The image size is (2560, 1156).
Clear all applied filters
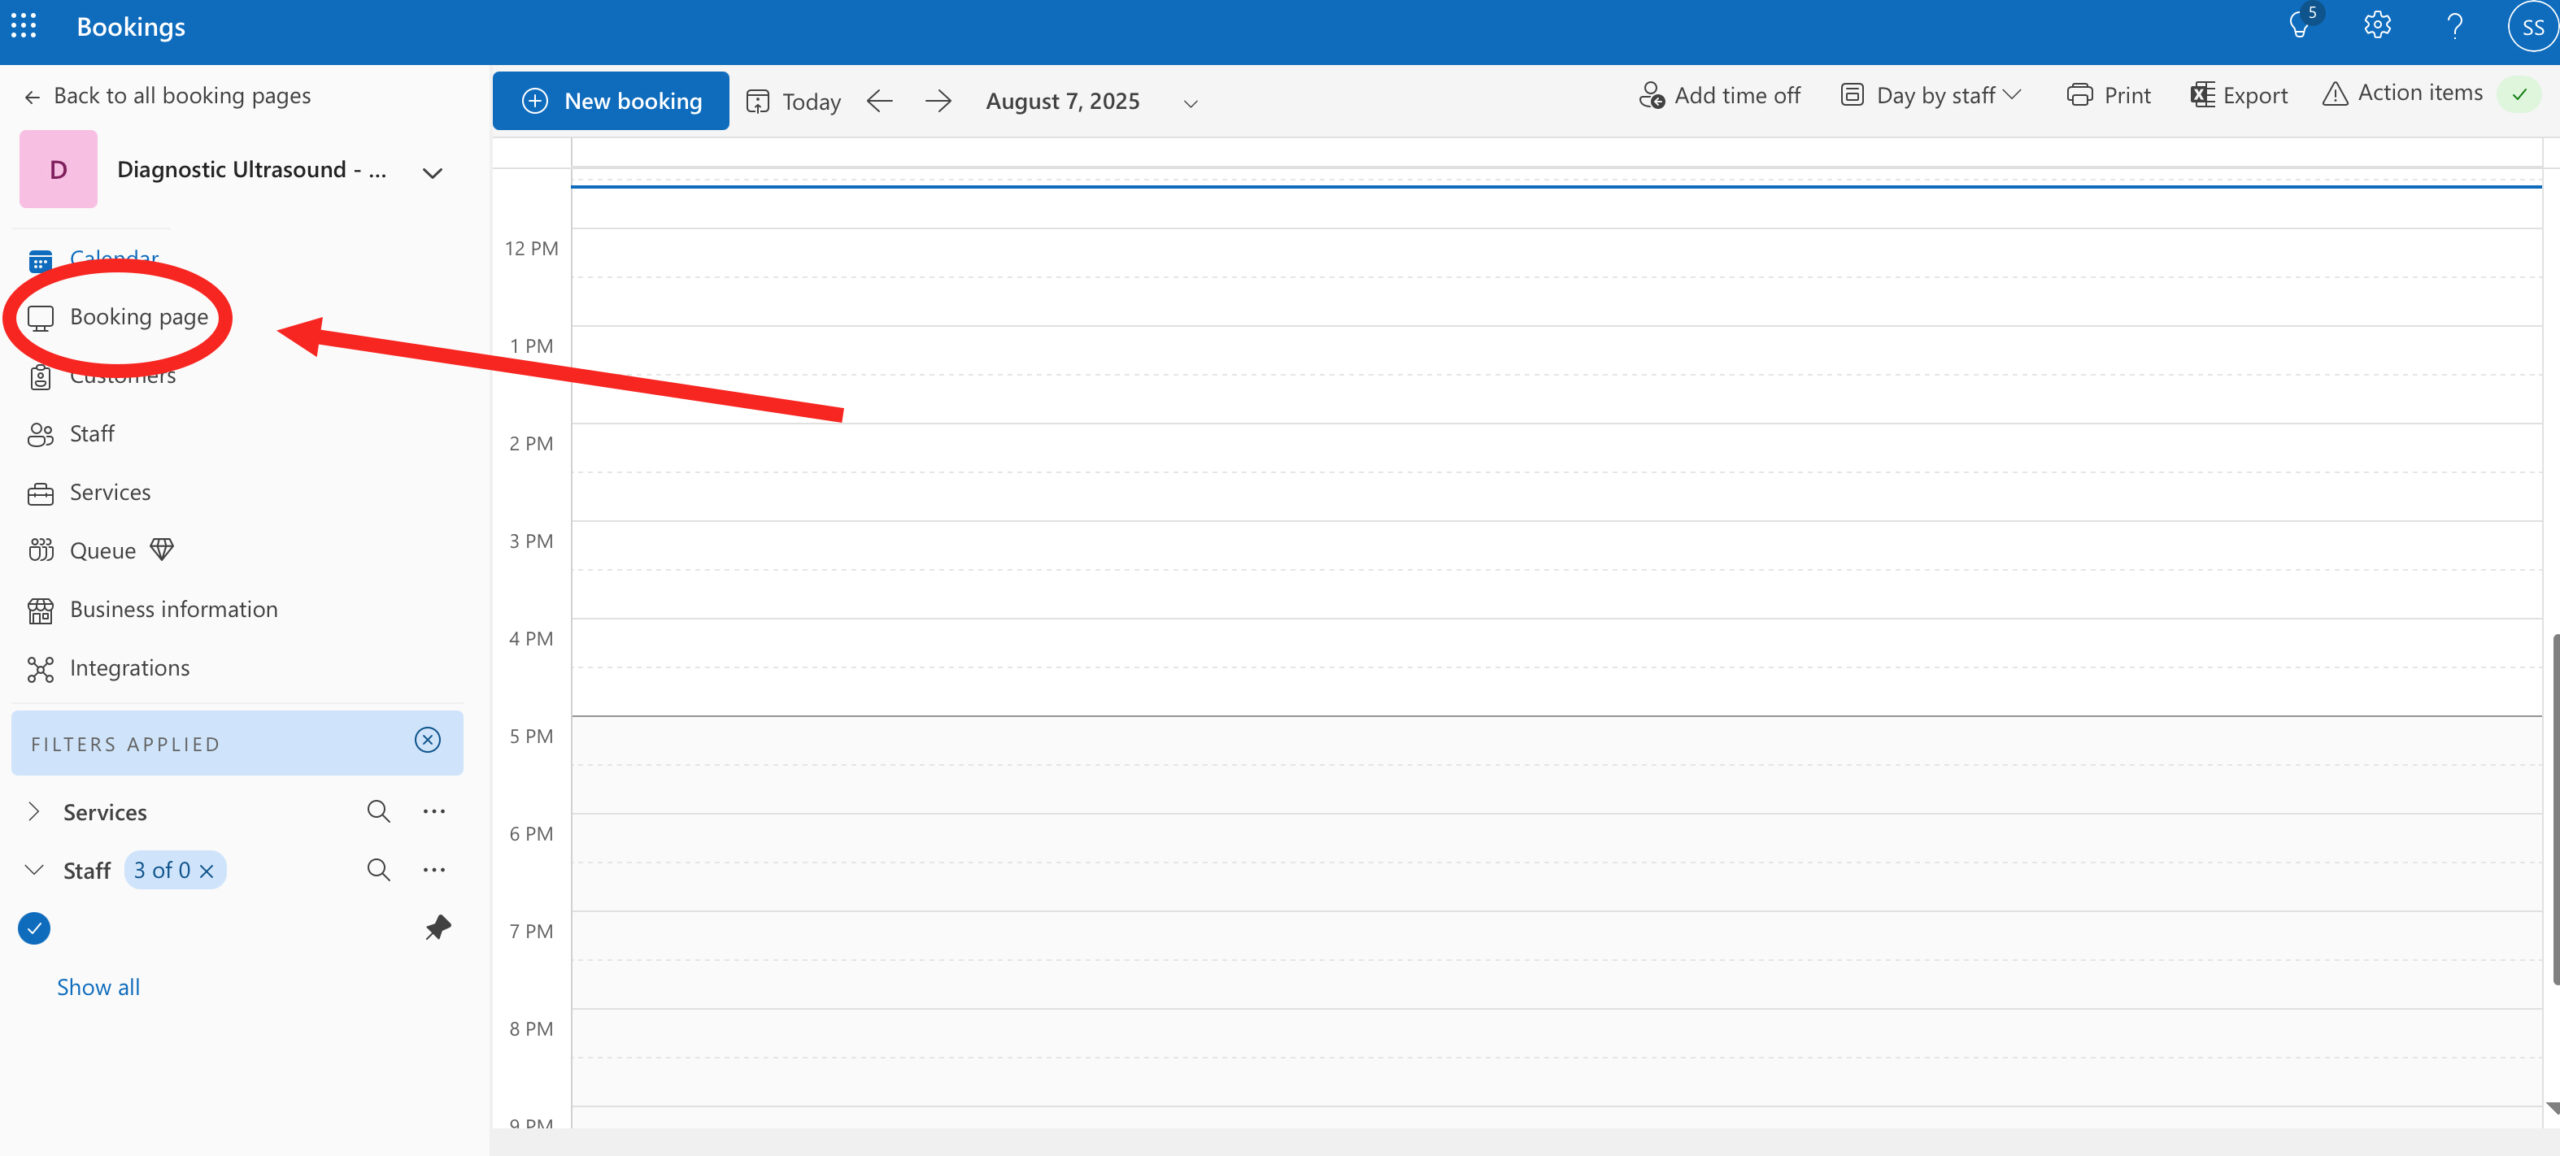pyautogui.click(x=427, y=740)
